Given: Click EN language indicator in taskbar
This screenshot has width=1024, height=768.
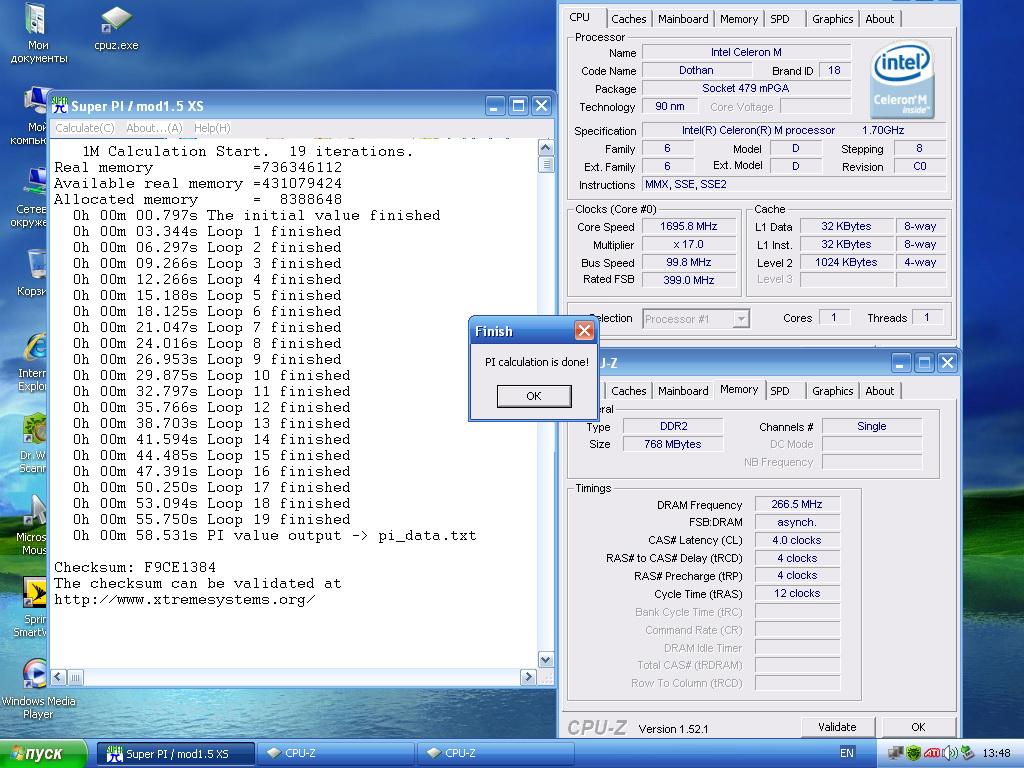Looking at the screenshot, I should [846, 753].
